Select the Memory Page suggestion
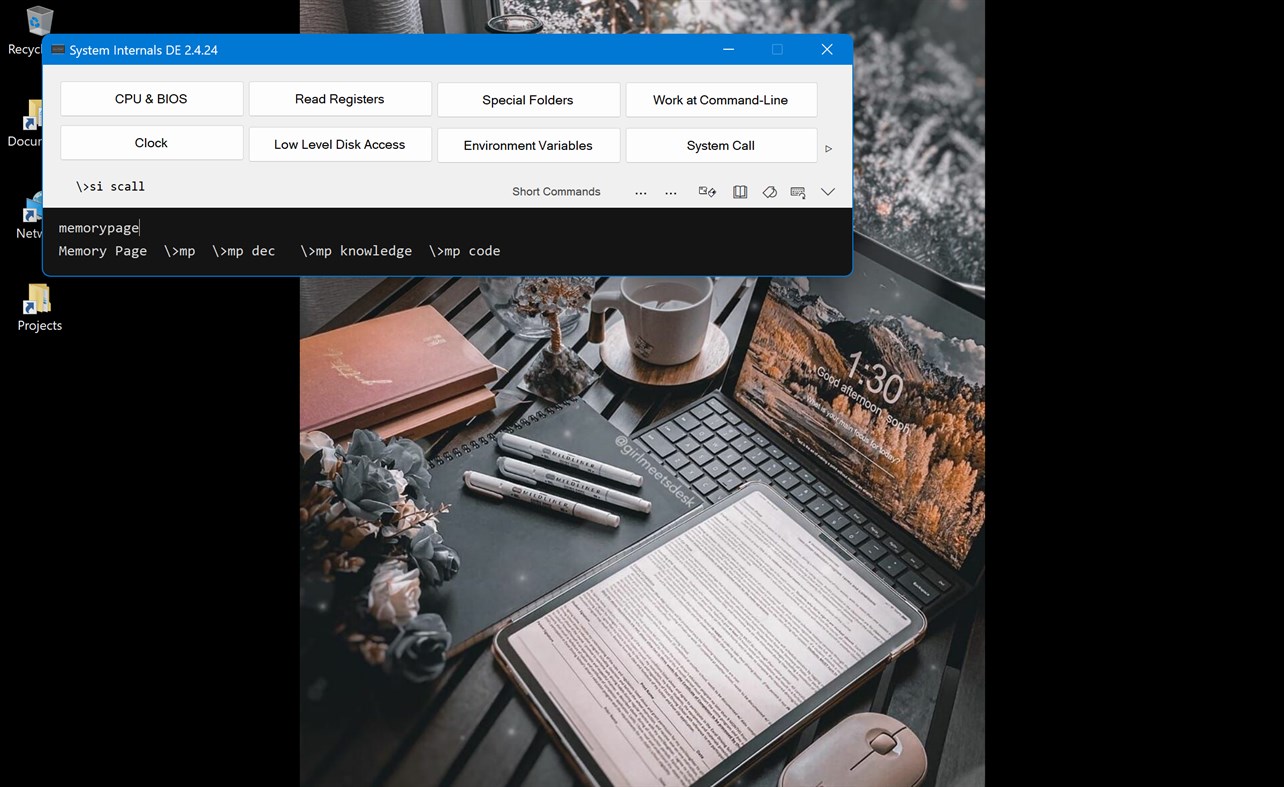This screenshot has height=787, width=1284. pyautogui.click(x=103, y=251)
